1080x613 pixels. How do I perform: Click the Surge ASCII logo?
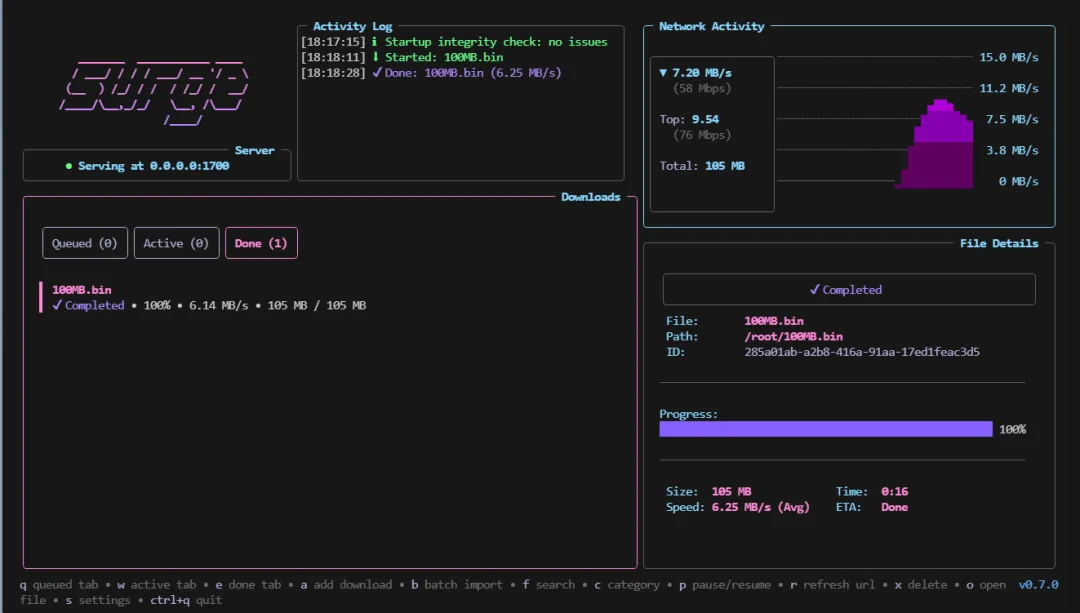click(x=155, y=92)
